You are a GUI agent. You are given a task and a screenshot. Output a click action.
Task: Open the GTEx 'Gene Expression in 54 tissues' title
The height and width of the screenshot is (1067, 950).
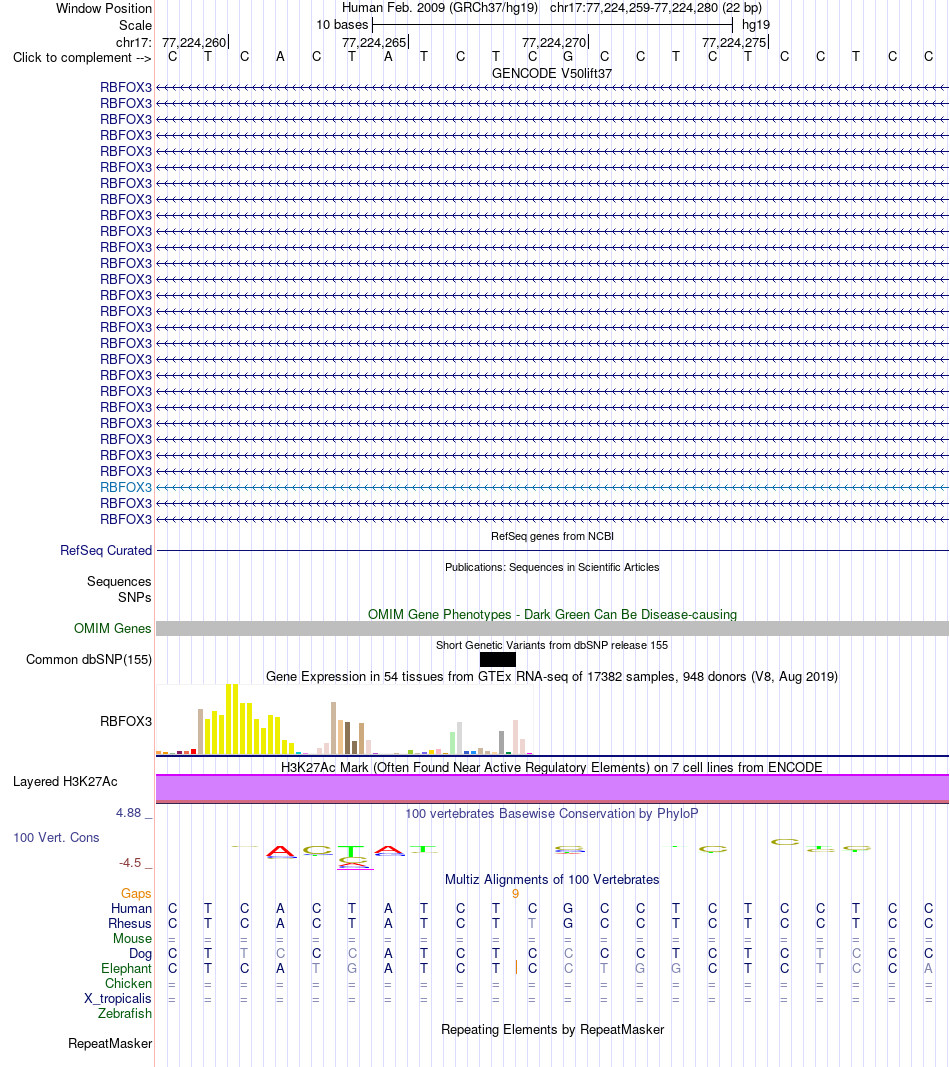(552, 676)
